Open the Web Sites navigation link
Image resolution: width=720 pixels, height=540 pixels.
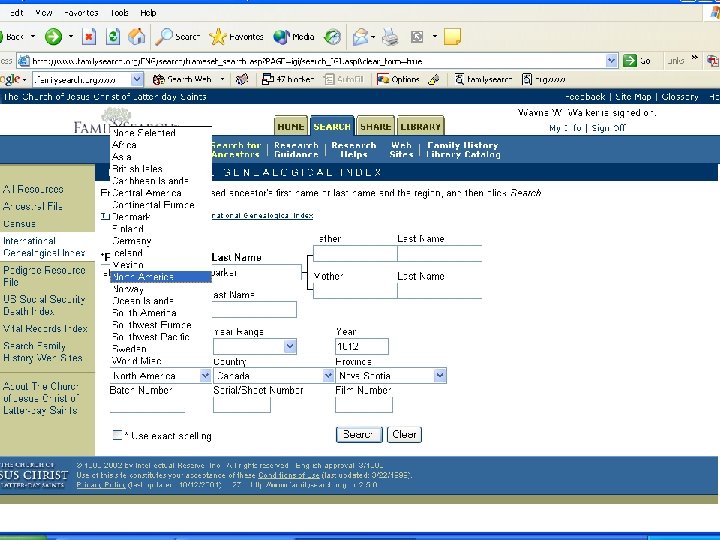401,150
